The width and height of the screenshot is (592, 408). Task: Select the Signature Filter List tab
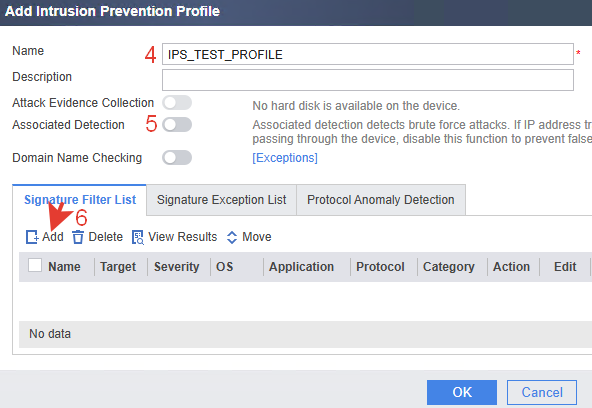click(80, 200)
